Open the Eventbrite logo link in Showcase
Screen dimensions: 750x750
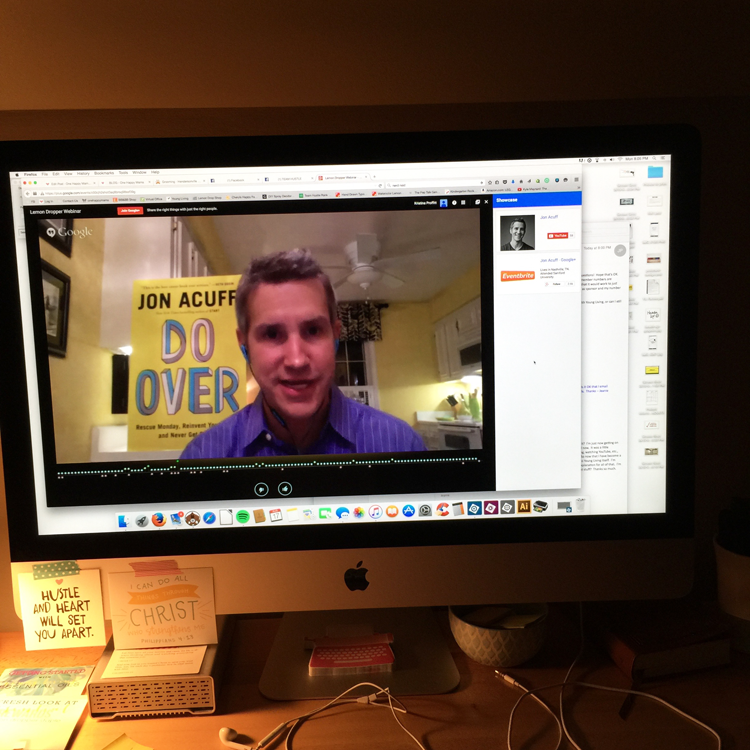pyautogui.click(x=518, y=276)
